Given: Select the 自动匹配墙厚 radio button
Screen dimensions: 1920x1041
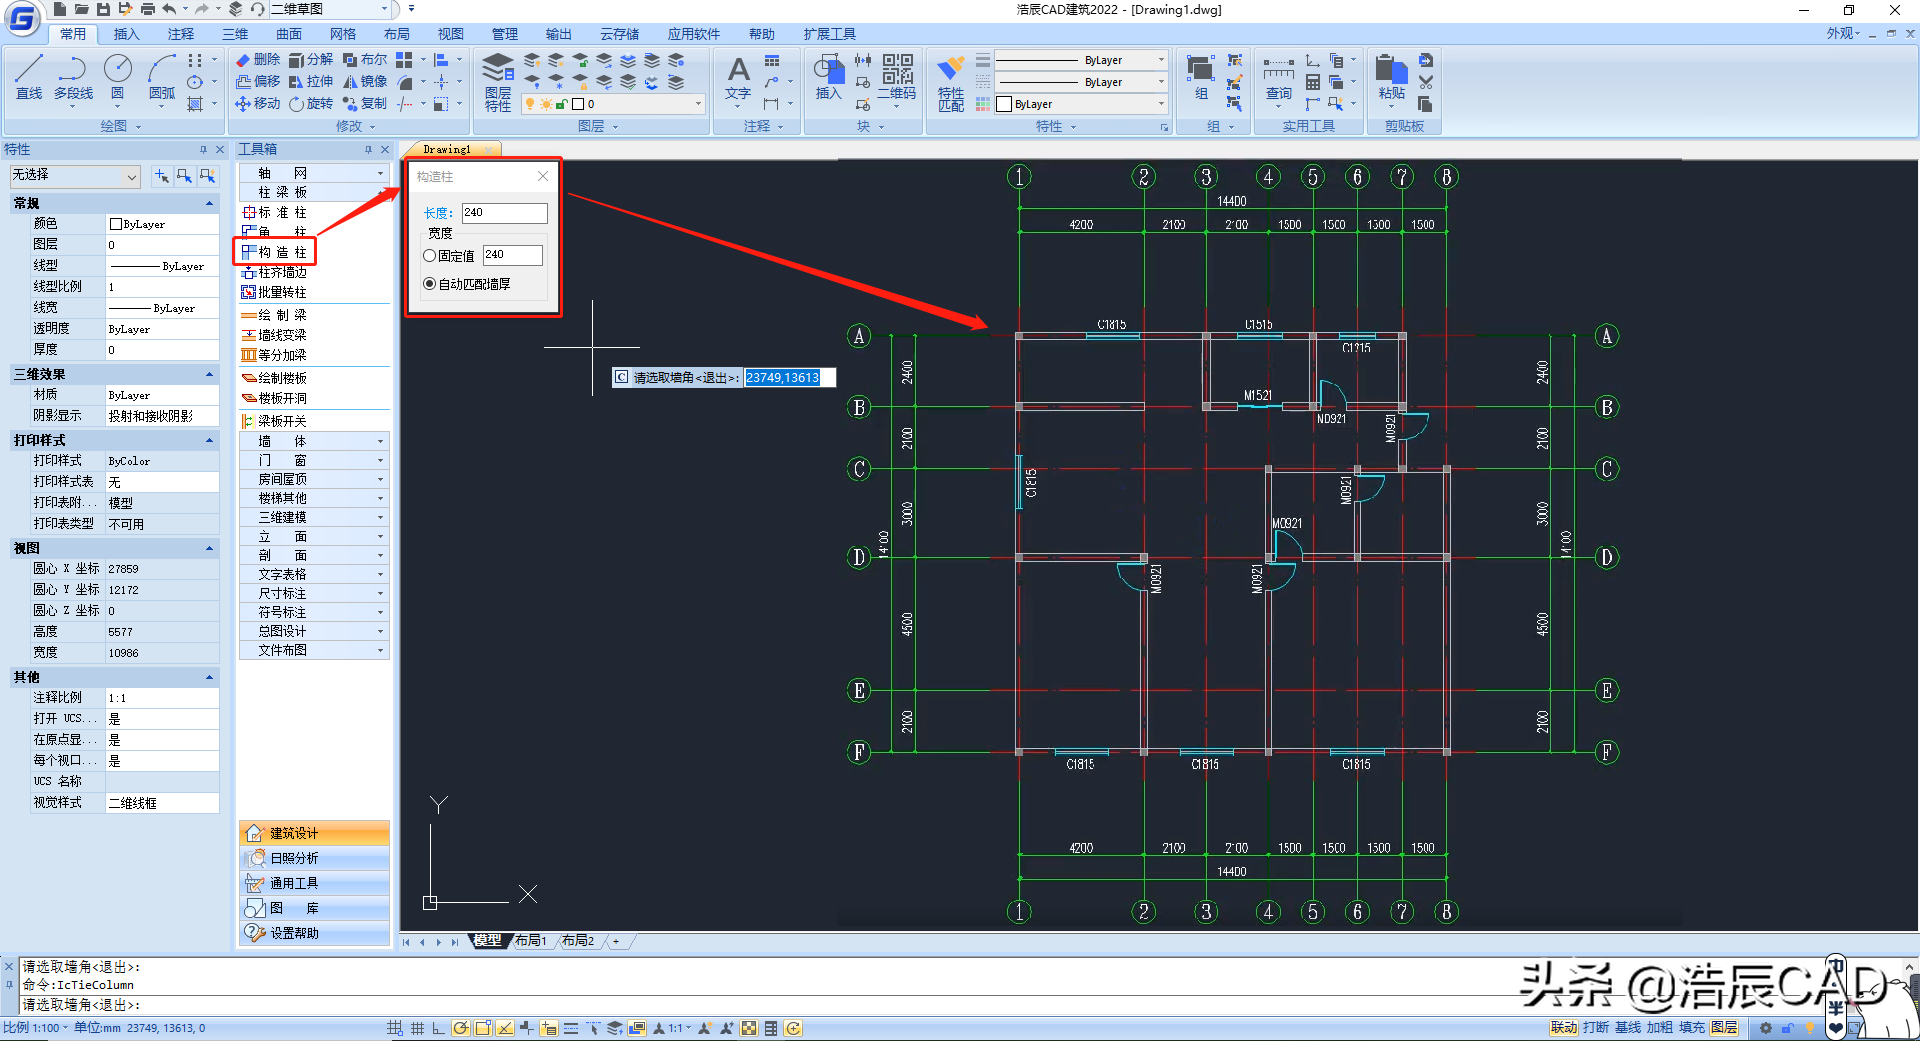Looking at the screenshot, I should pos(430,284).
